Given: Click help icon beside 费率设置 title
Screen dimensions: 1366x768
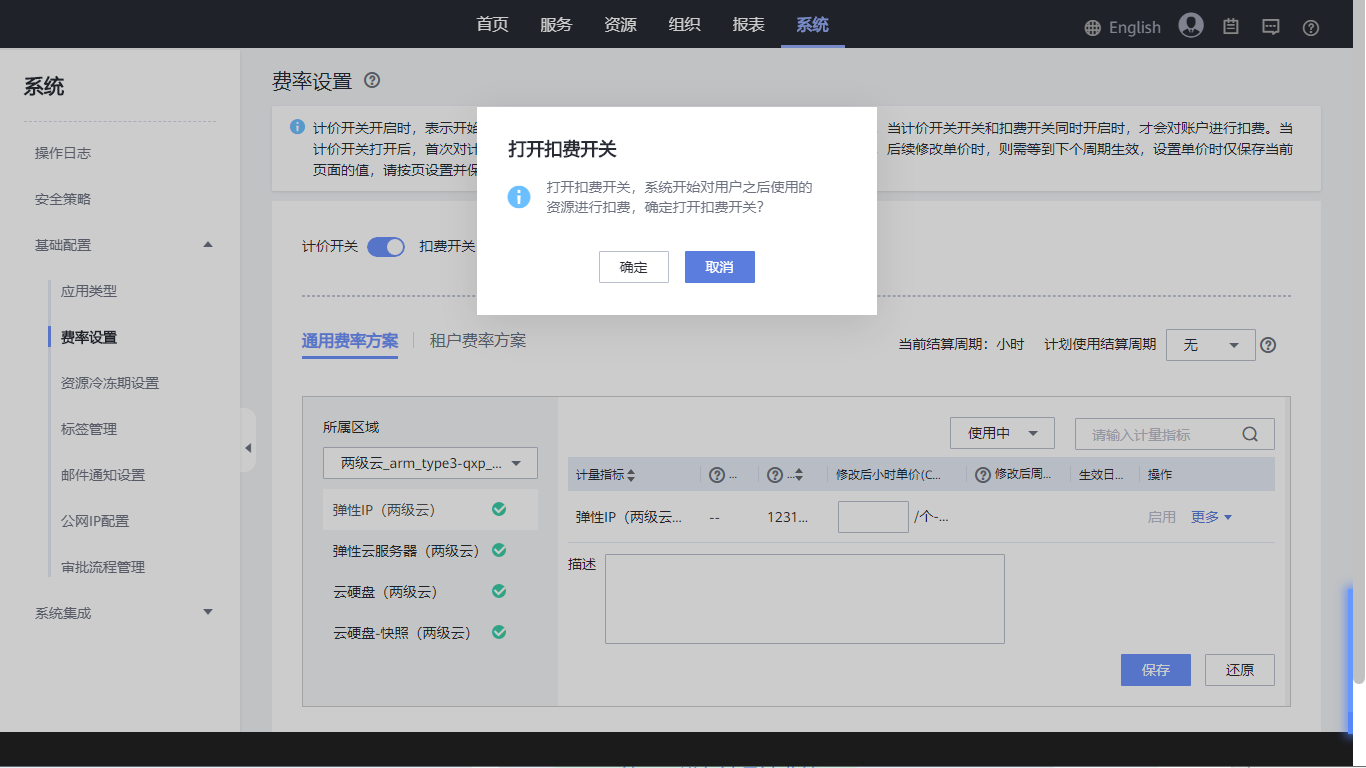Looking at the screenshot, I should [372, 80].
